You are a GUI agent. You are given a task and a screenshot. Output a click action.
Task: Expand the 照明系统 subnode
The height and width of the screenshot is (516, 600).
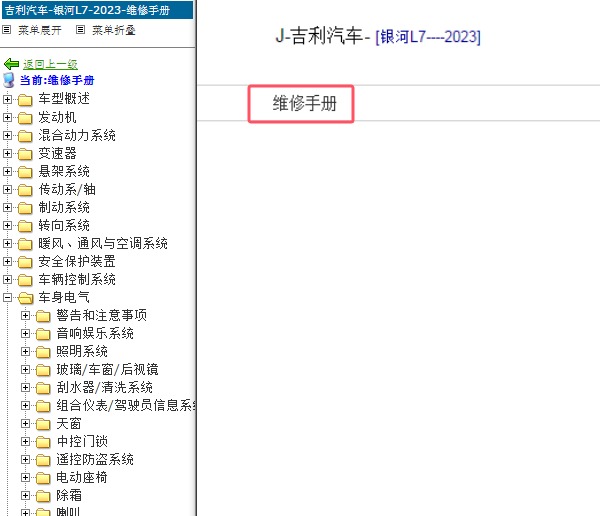[25, 351]
